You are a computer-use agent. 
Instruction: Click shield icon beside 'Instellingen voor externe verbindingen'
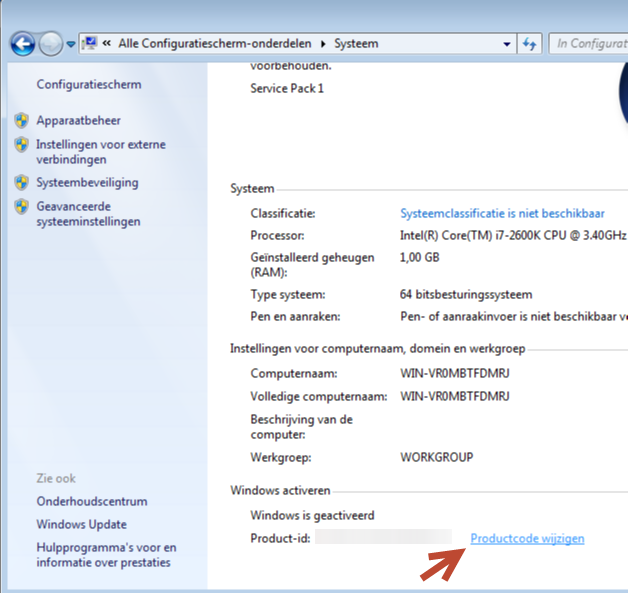tap(22, 145)
